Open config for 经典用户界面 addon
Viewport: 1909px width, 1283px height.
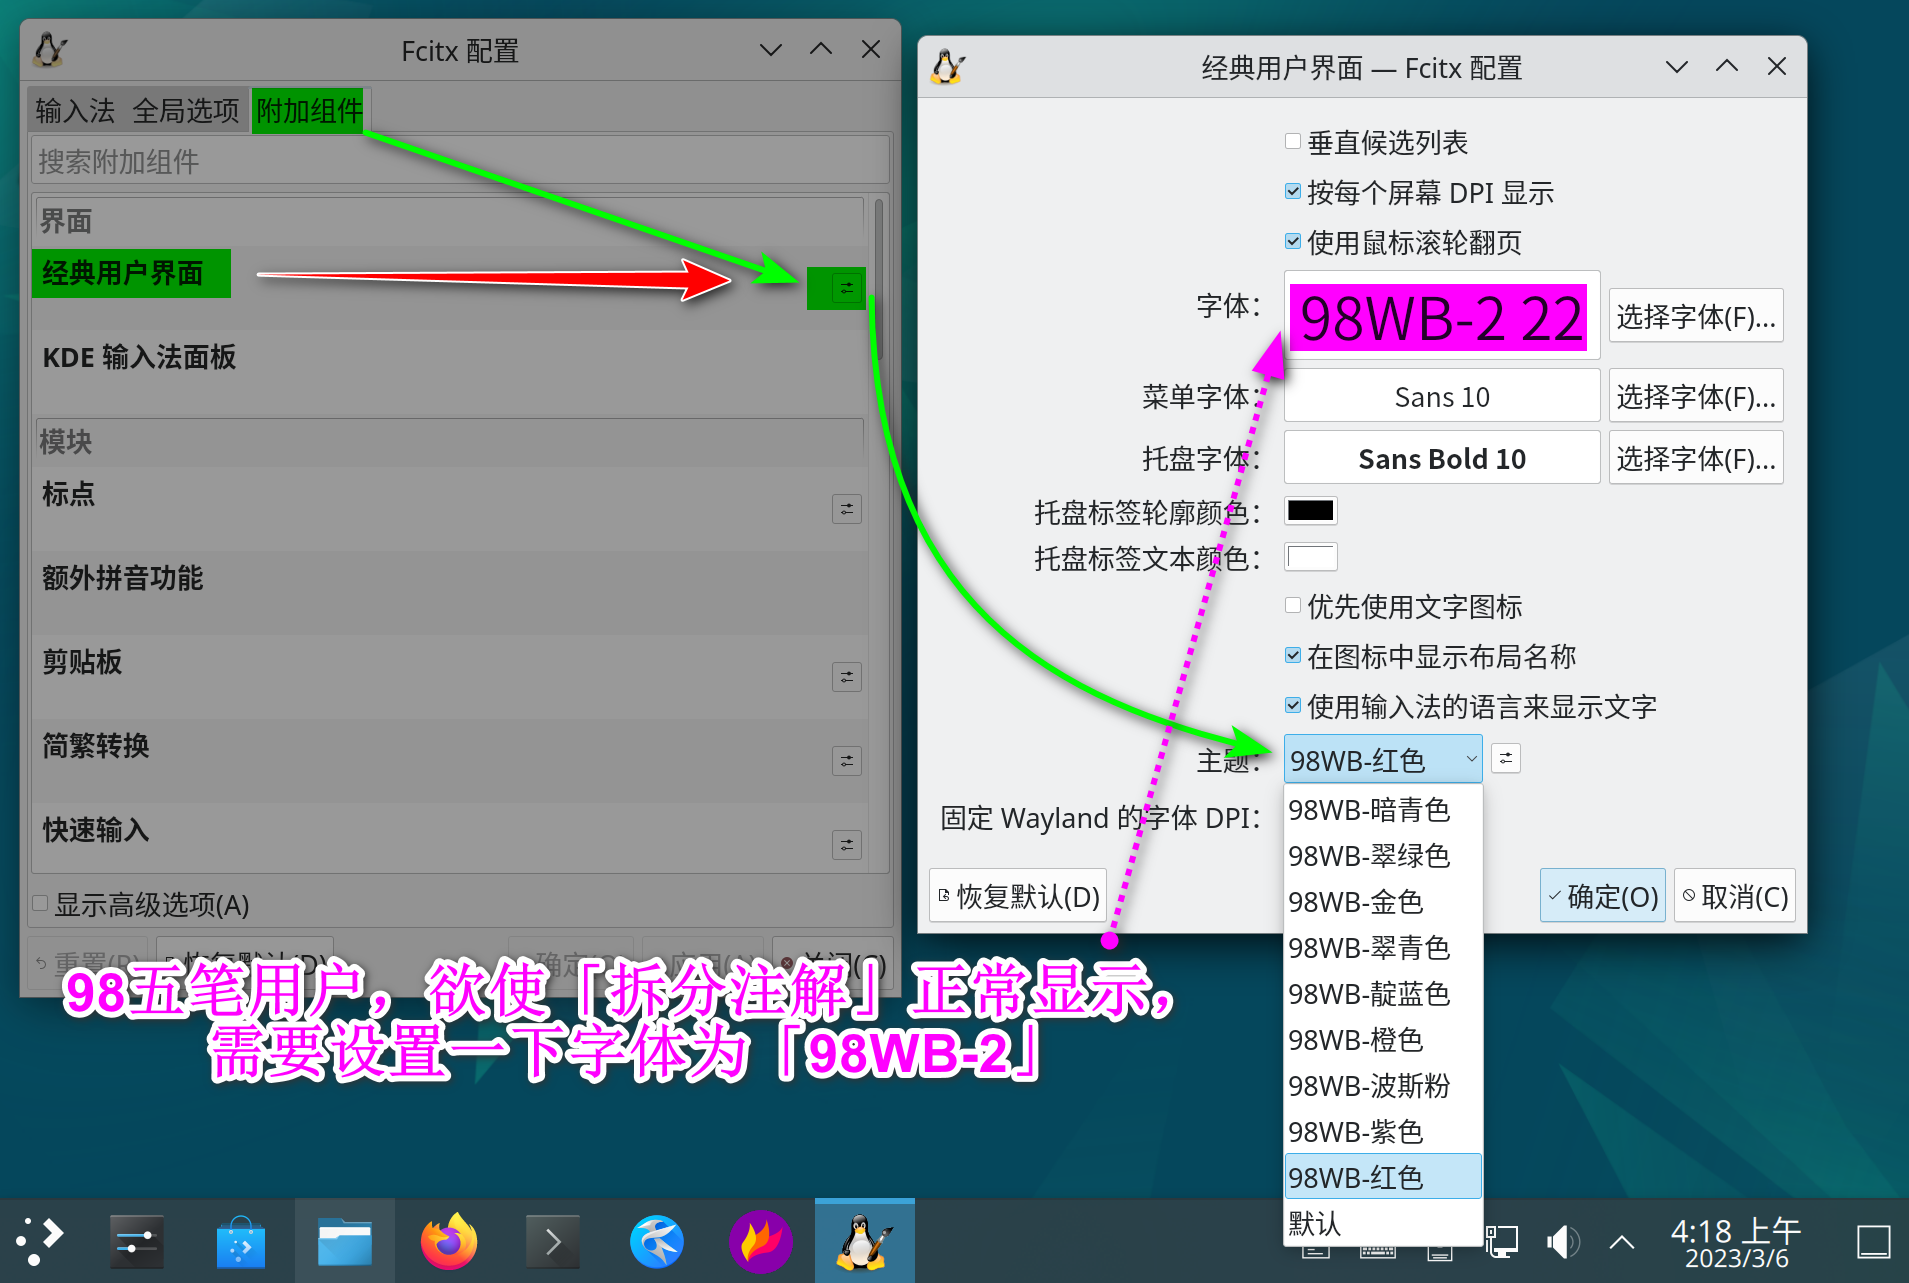pos(846,288)
